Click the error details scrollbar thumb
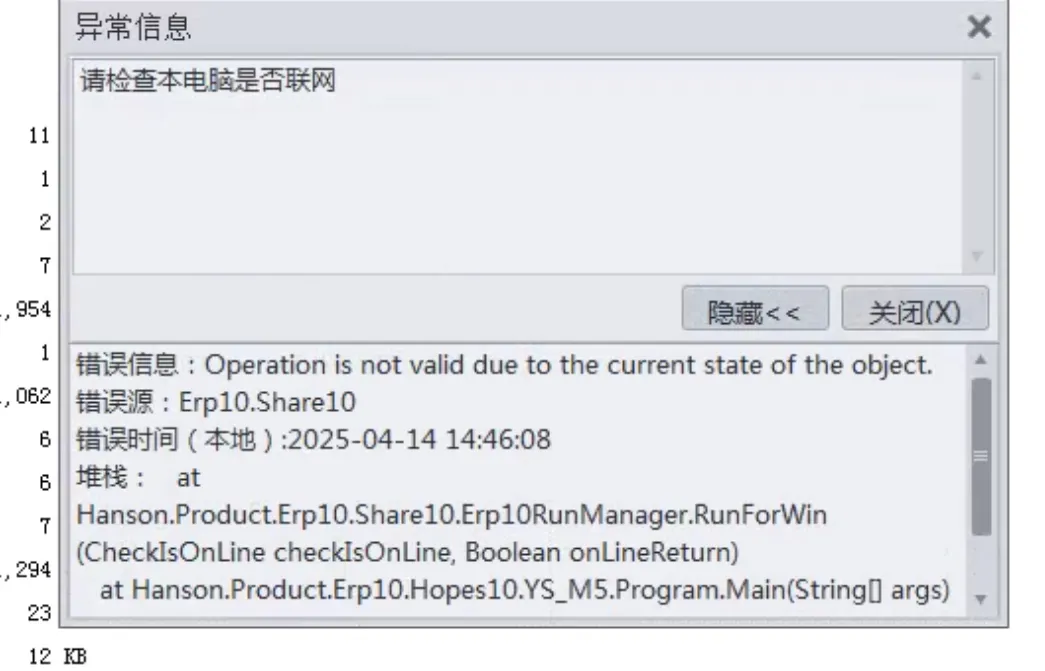 pos(980,455)
